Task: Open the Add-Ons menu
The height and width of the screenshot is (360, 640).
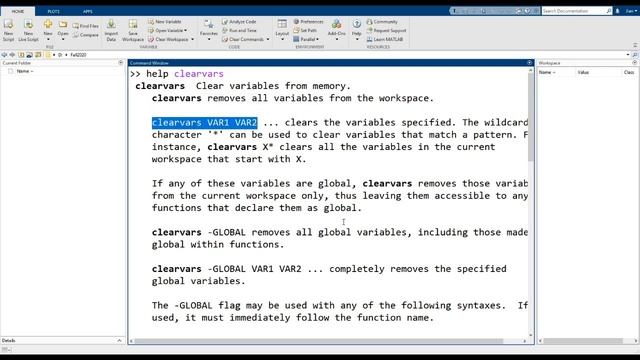Action: pos(337,30)
